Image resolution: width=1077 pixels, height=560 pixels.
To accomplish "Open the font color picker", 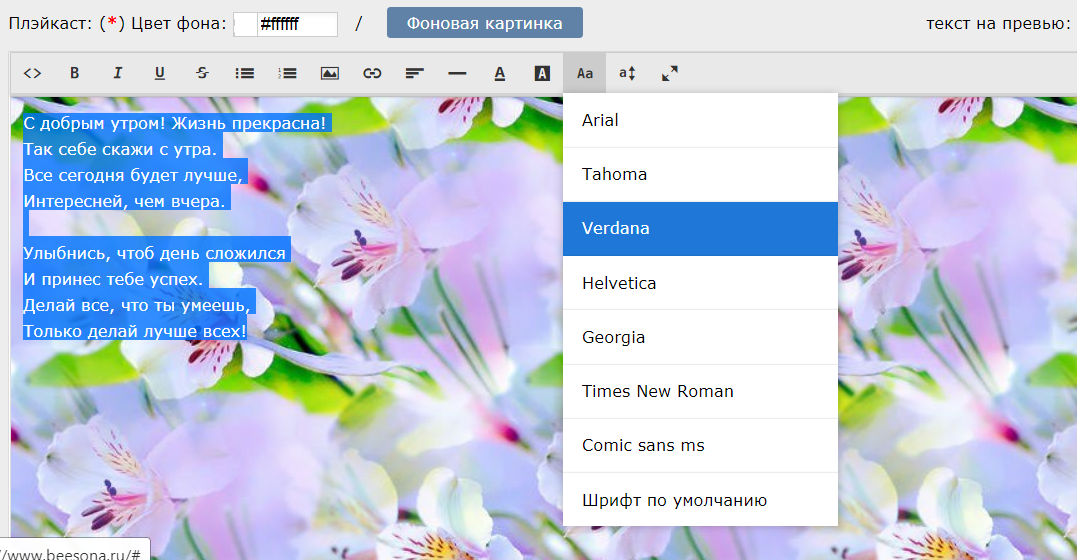I will 499,73.
